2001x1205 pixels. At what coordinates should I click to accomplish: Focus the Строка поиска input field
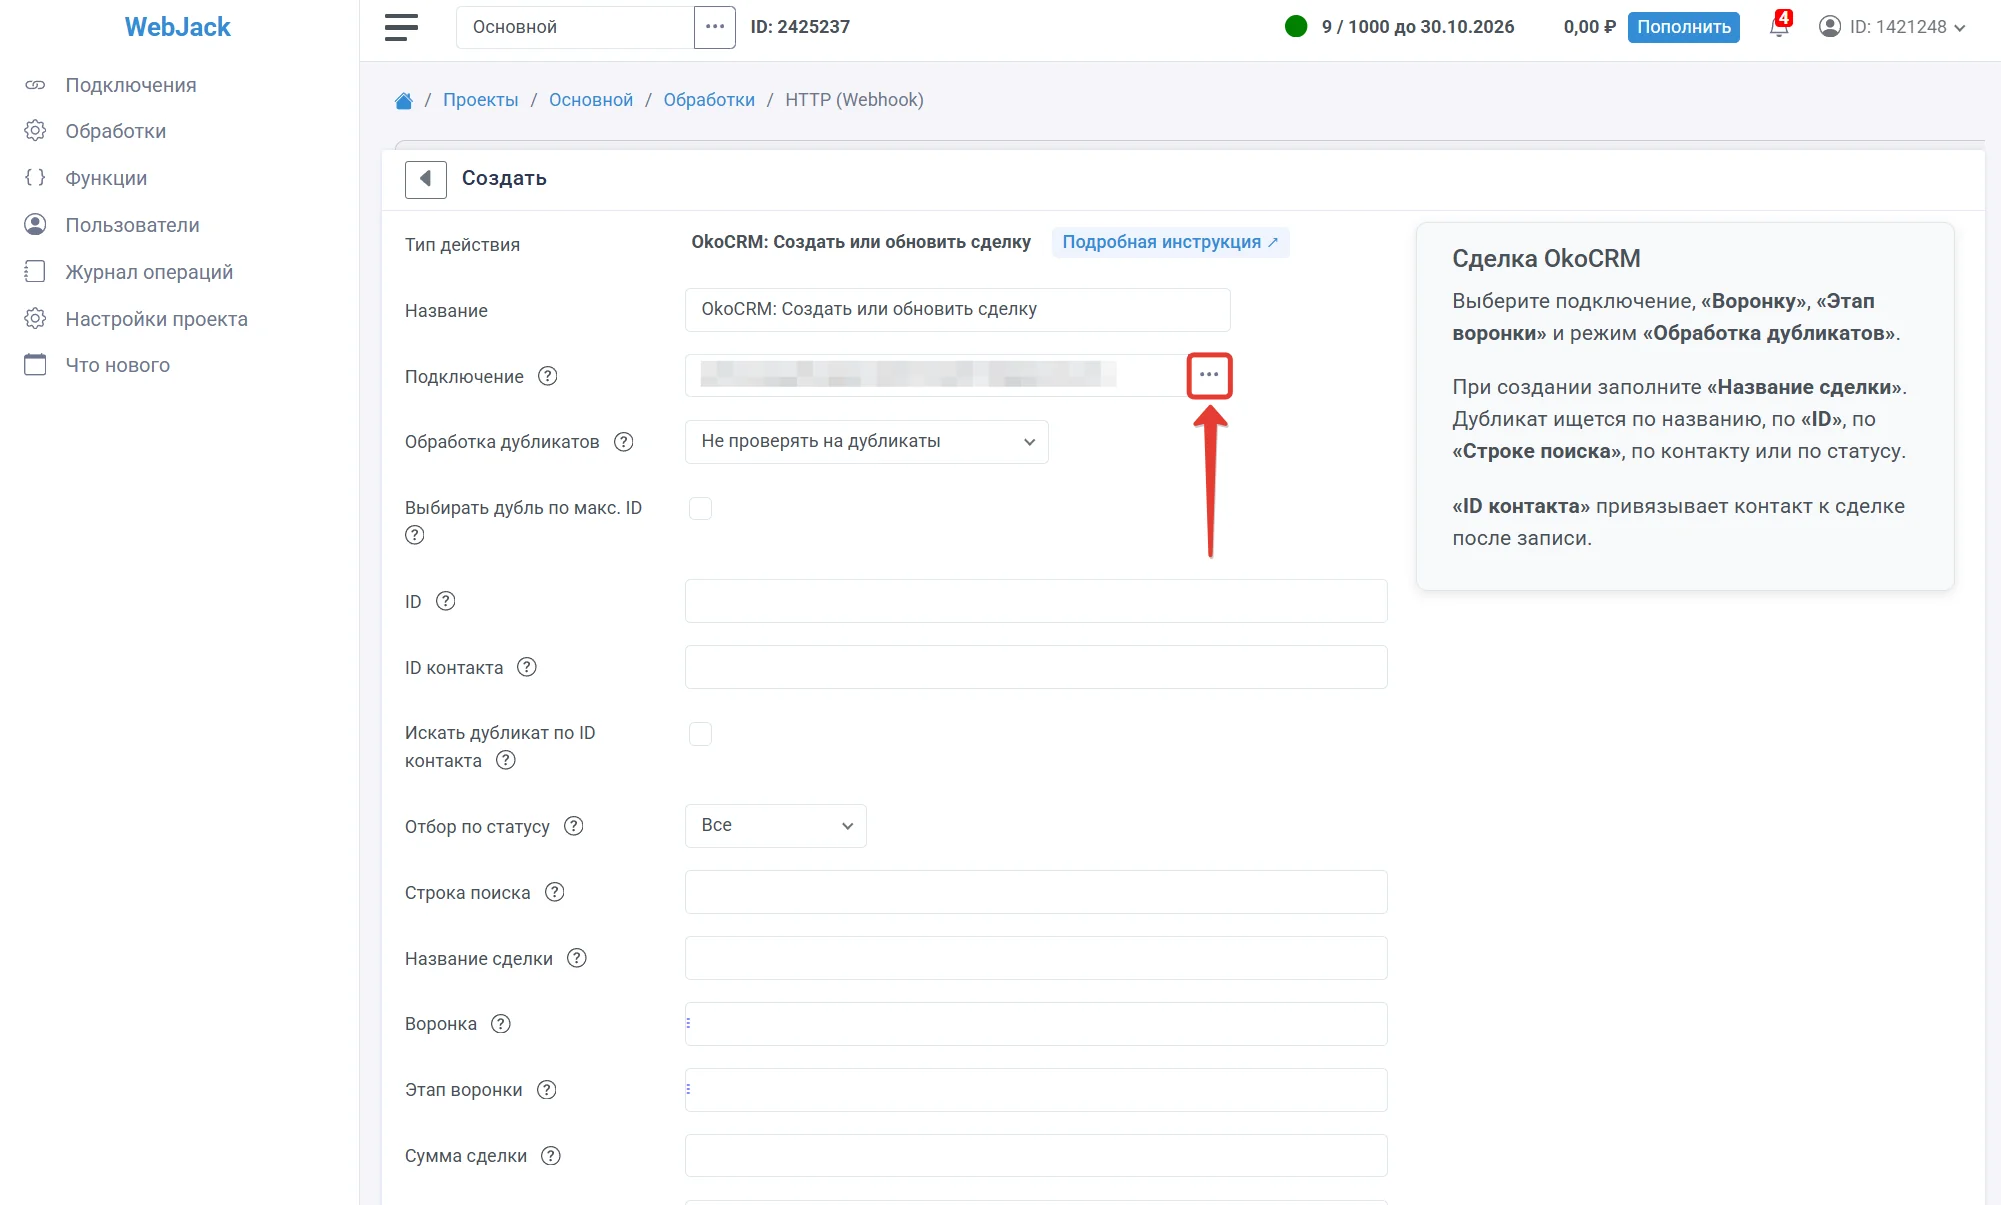tap(1036, 892)
